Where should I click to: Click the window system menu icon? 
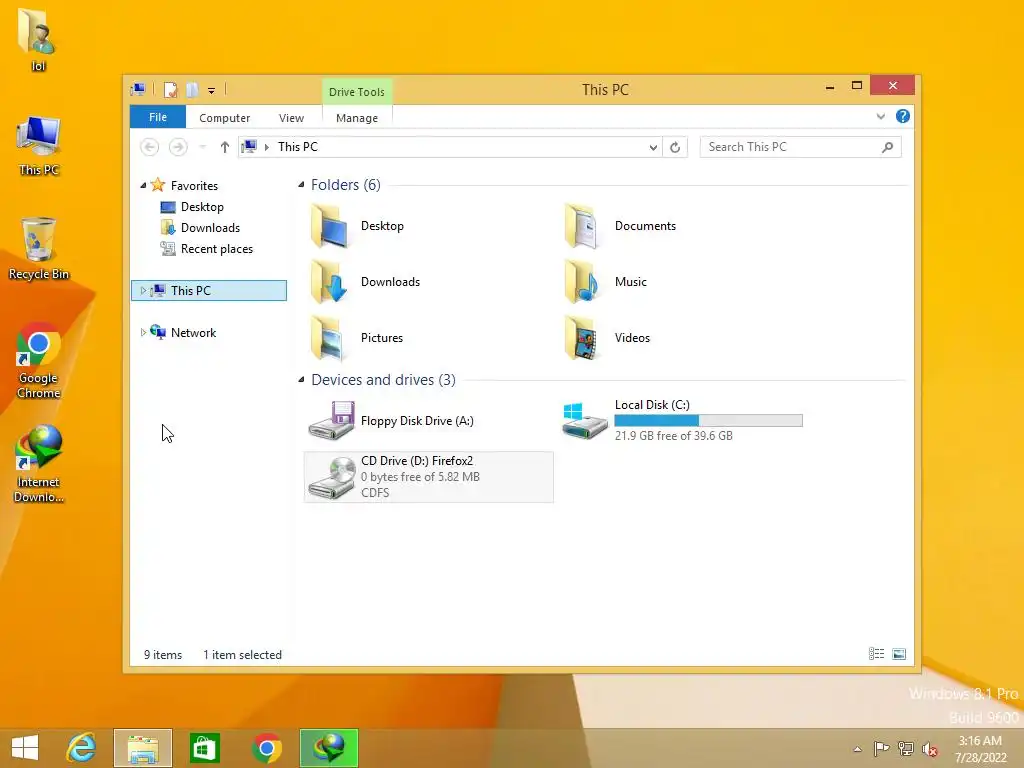[138, 89]
